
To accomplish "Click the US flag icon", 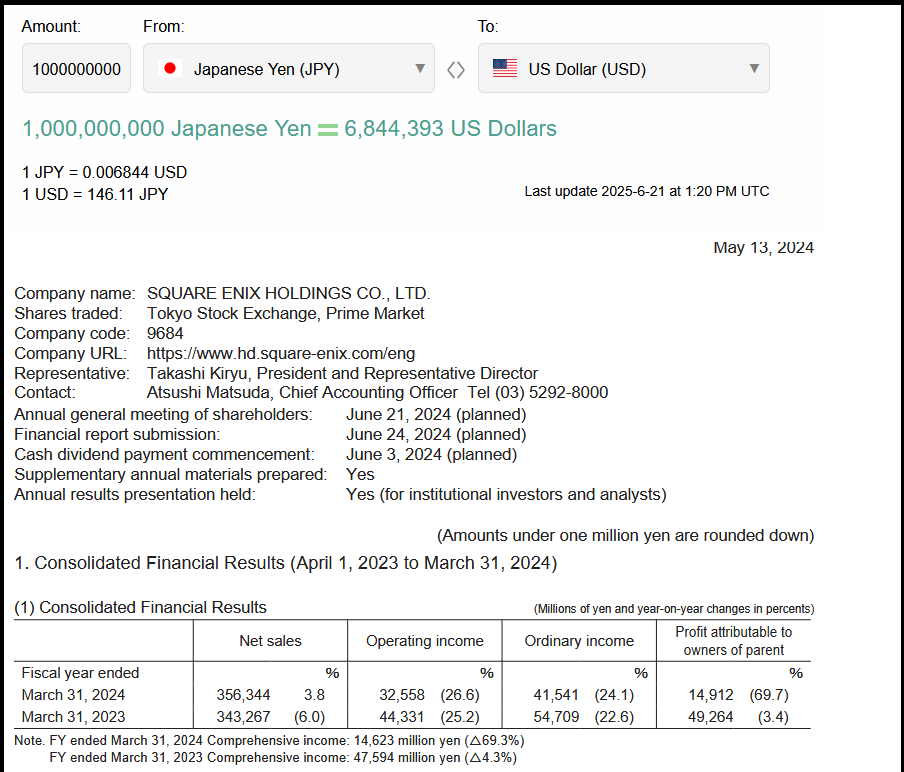I will 504,69.
